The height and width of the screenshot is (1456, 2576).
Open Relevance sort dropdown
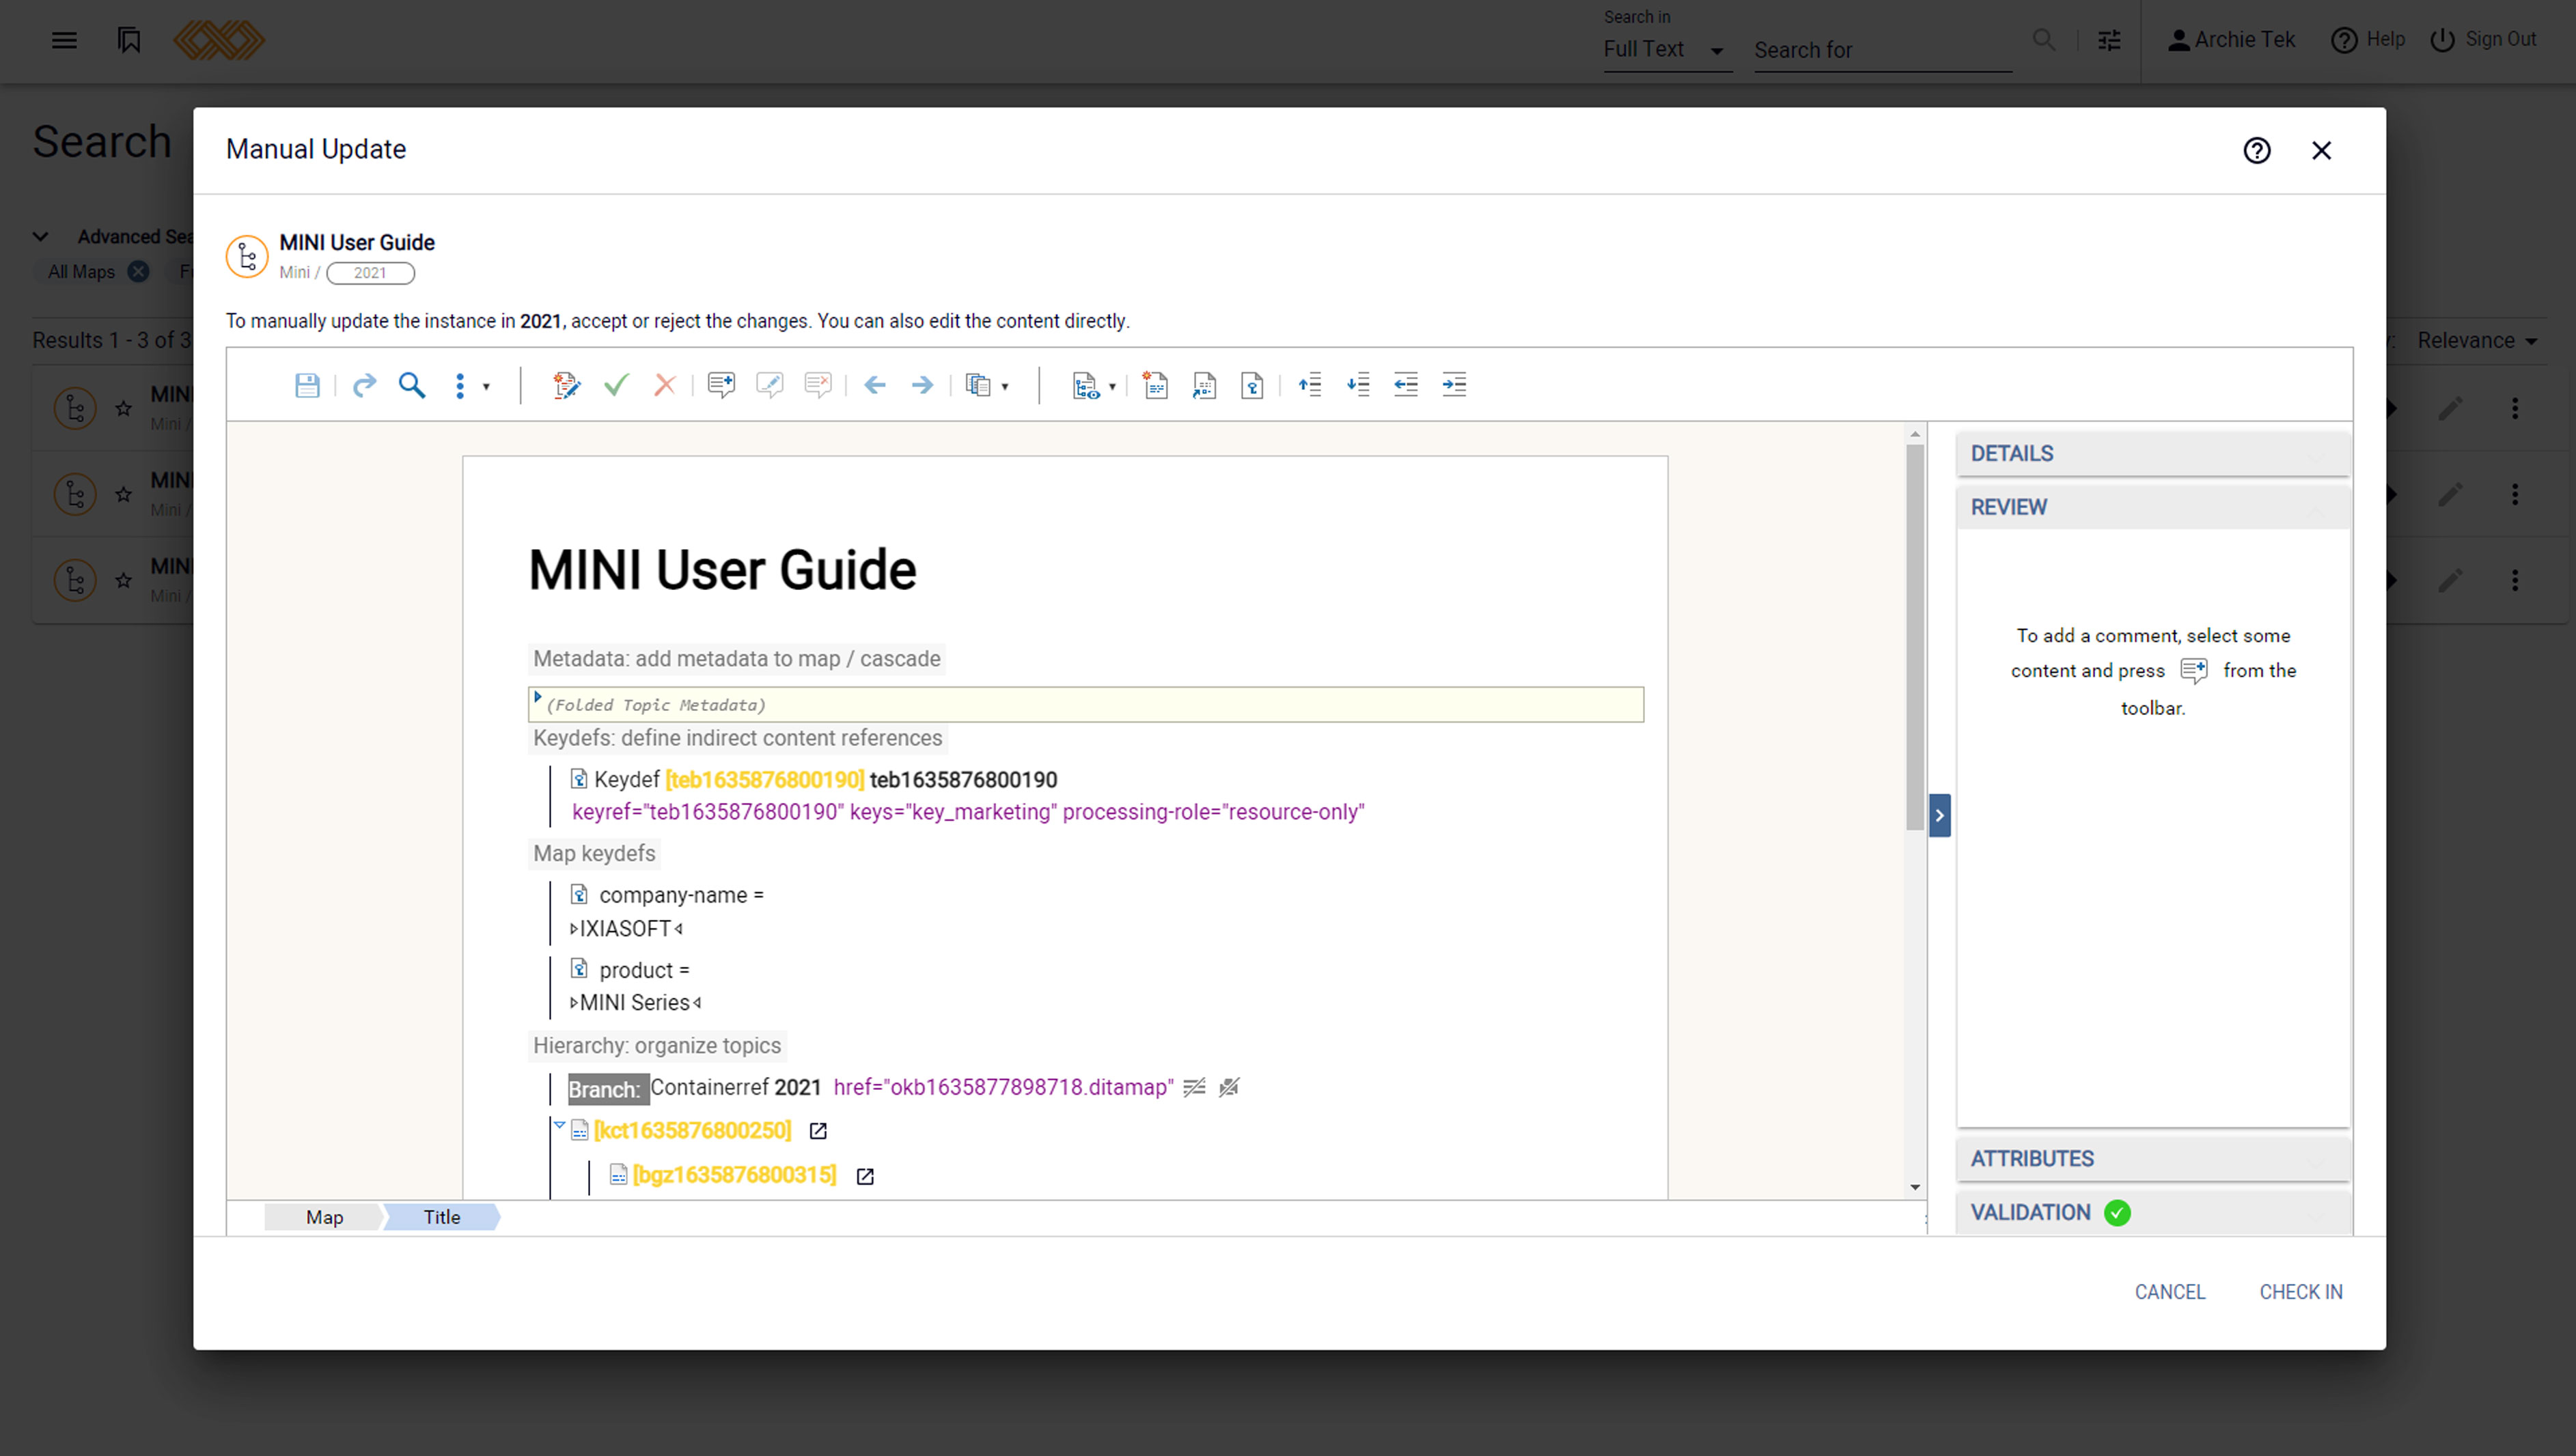click(2477, 341)
